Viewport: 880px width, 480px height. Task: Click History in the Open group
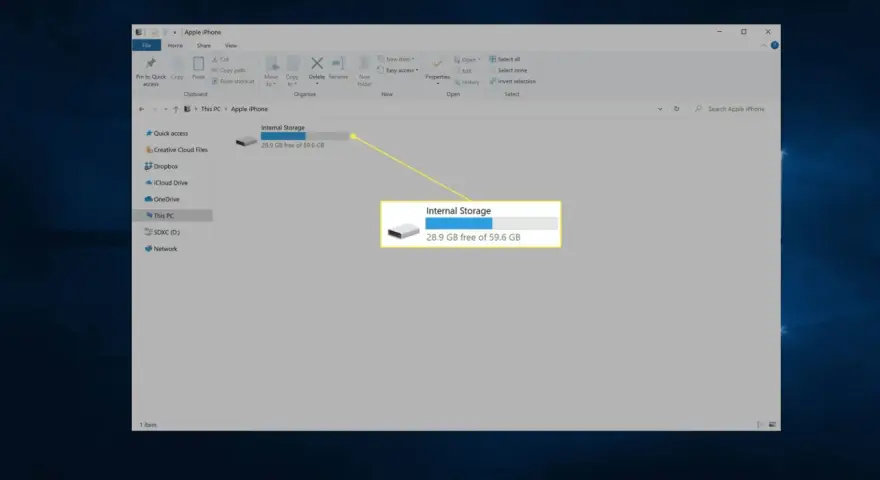point(468,82)
